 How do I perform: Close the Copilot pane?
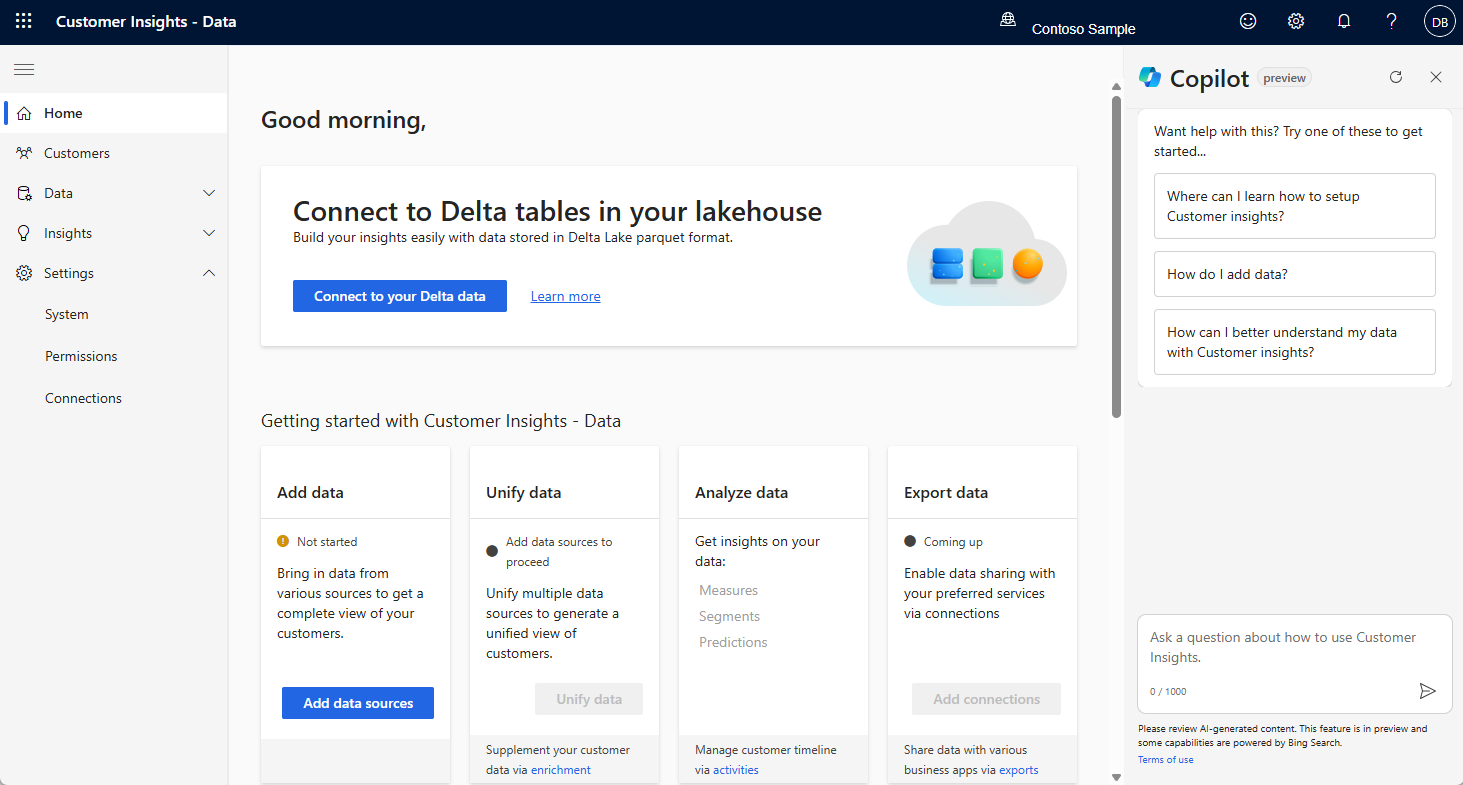[x=1436, y=77]
